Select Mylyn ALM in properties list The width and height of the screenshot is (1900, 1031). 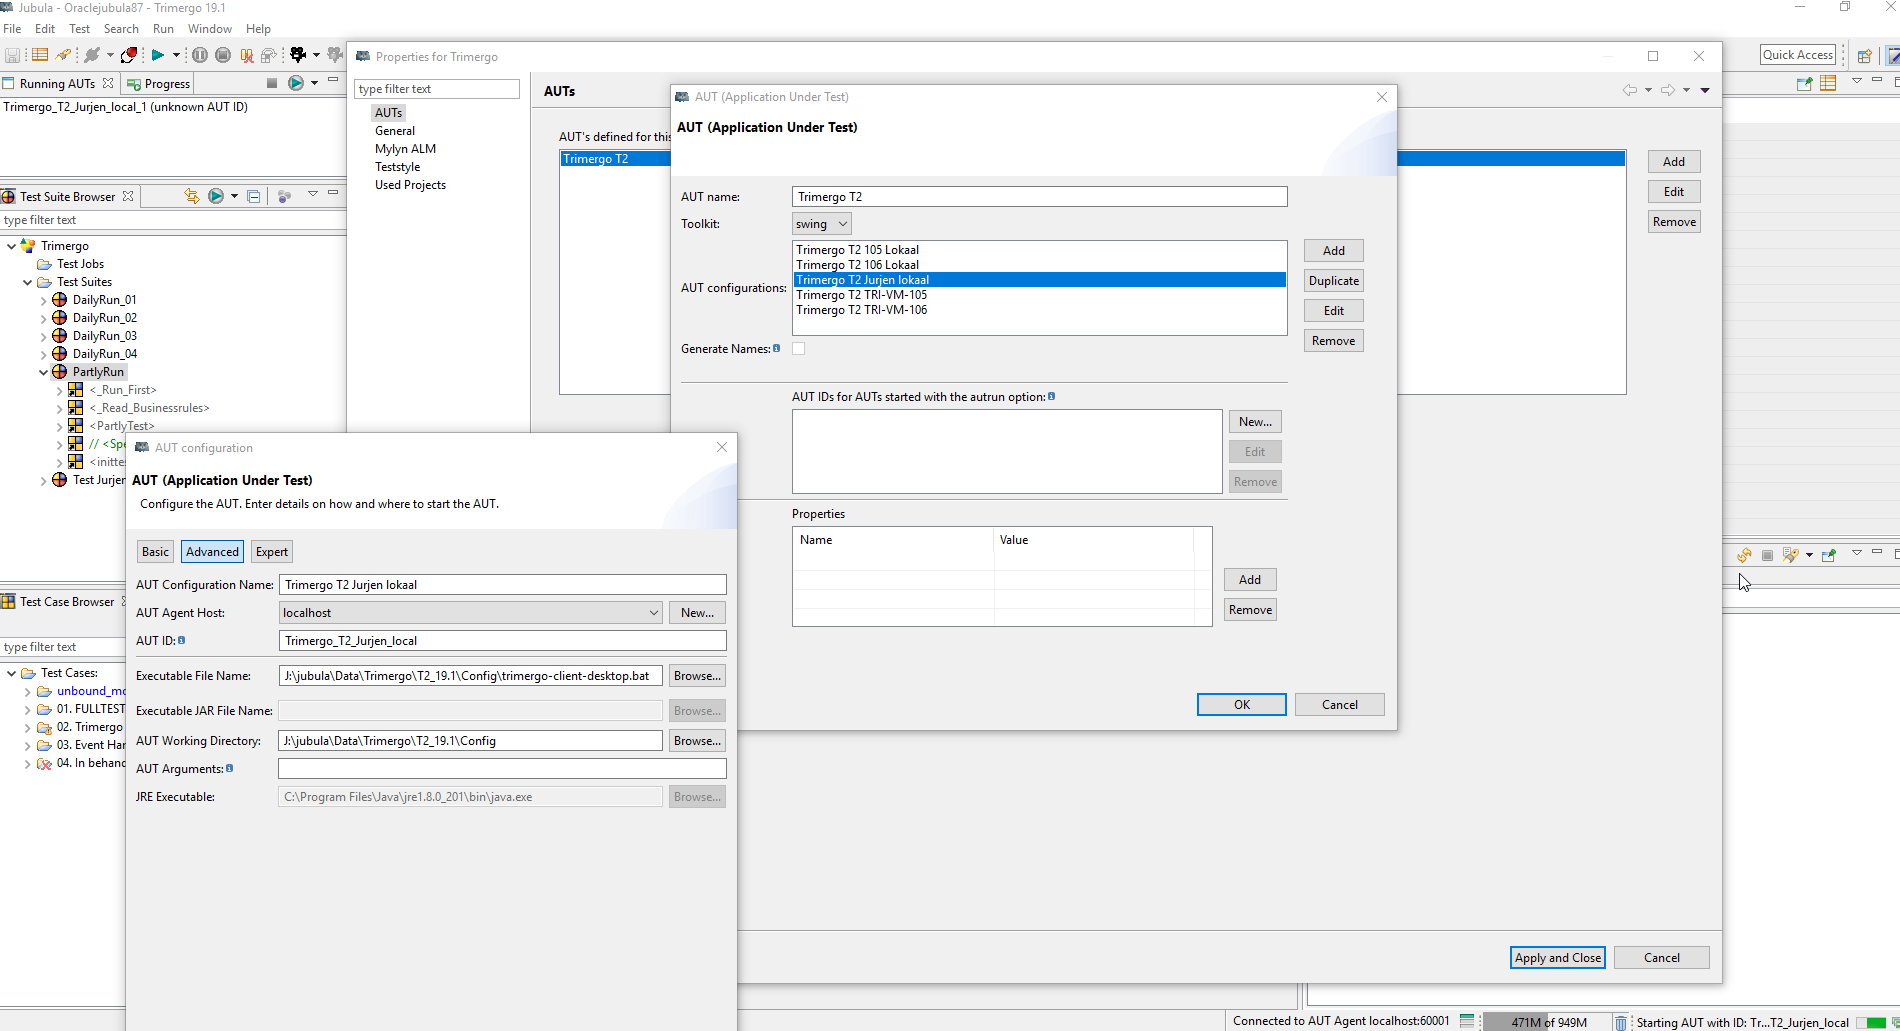point(405,149)
